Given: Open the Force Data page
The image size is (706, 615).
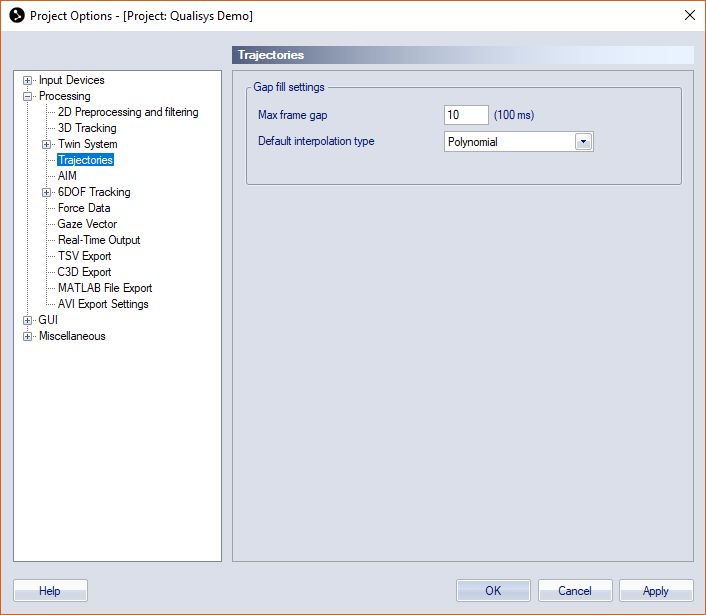Looking at the screenshot, I should [x=84, y=208].
